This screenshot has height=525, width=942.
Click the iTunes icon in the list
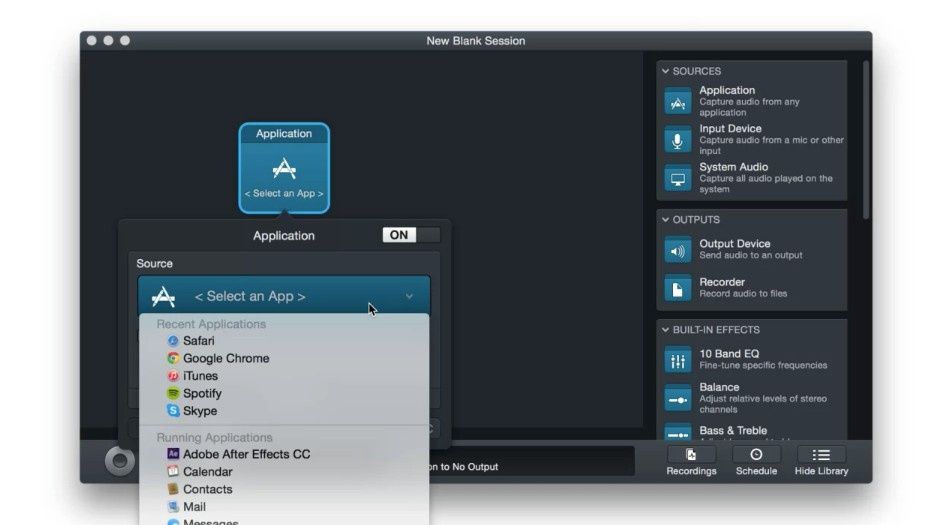(173, 375)
